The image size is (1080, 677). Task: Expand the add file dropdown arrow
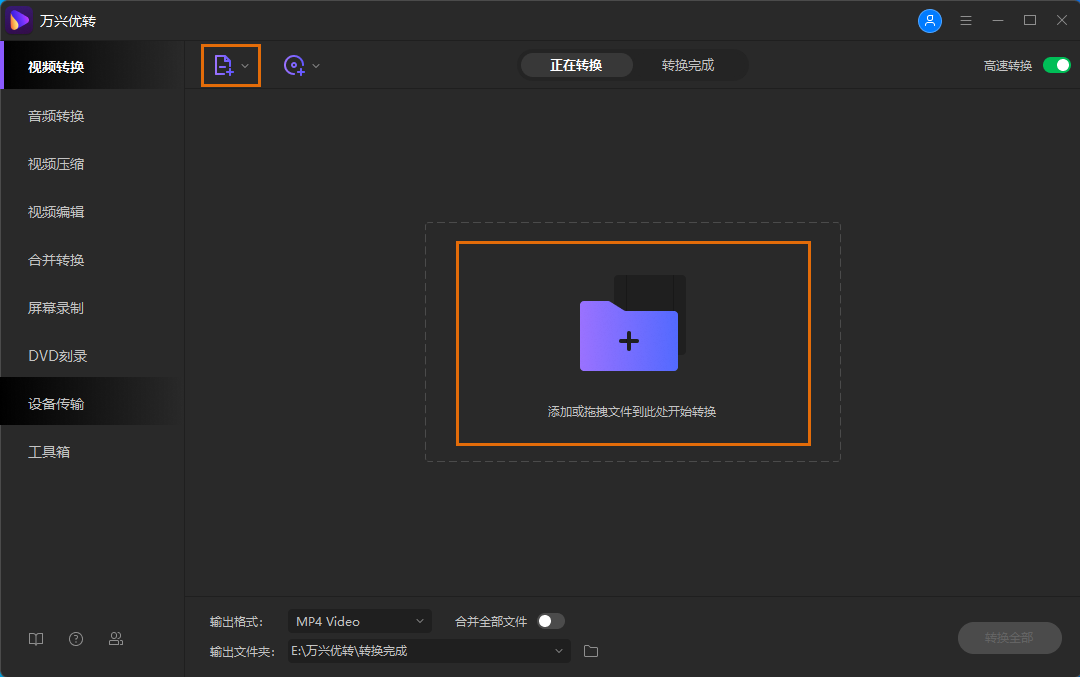(x=246, y=66)
